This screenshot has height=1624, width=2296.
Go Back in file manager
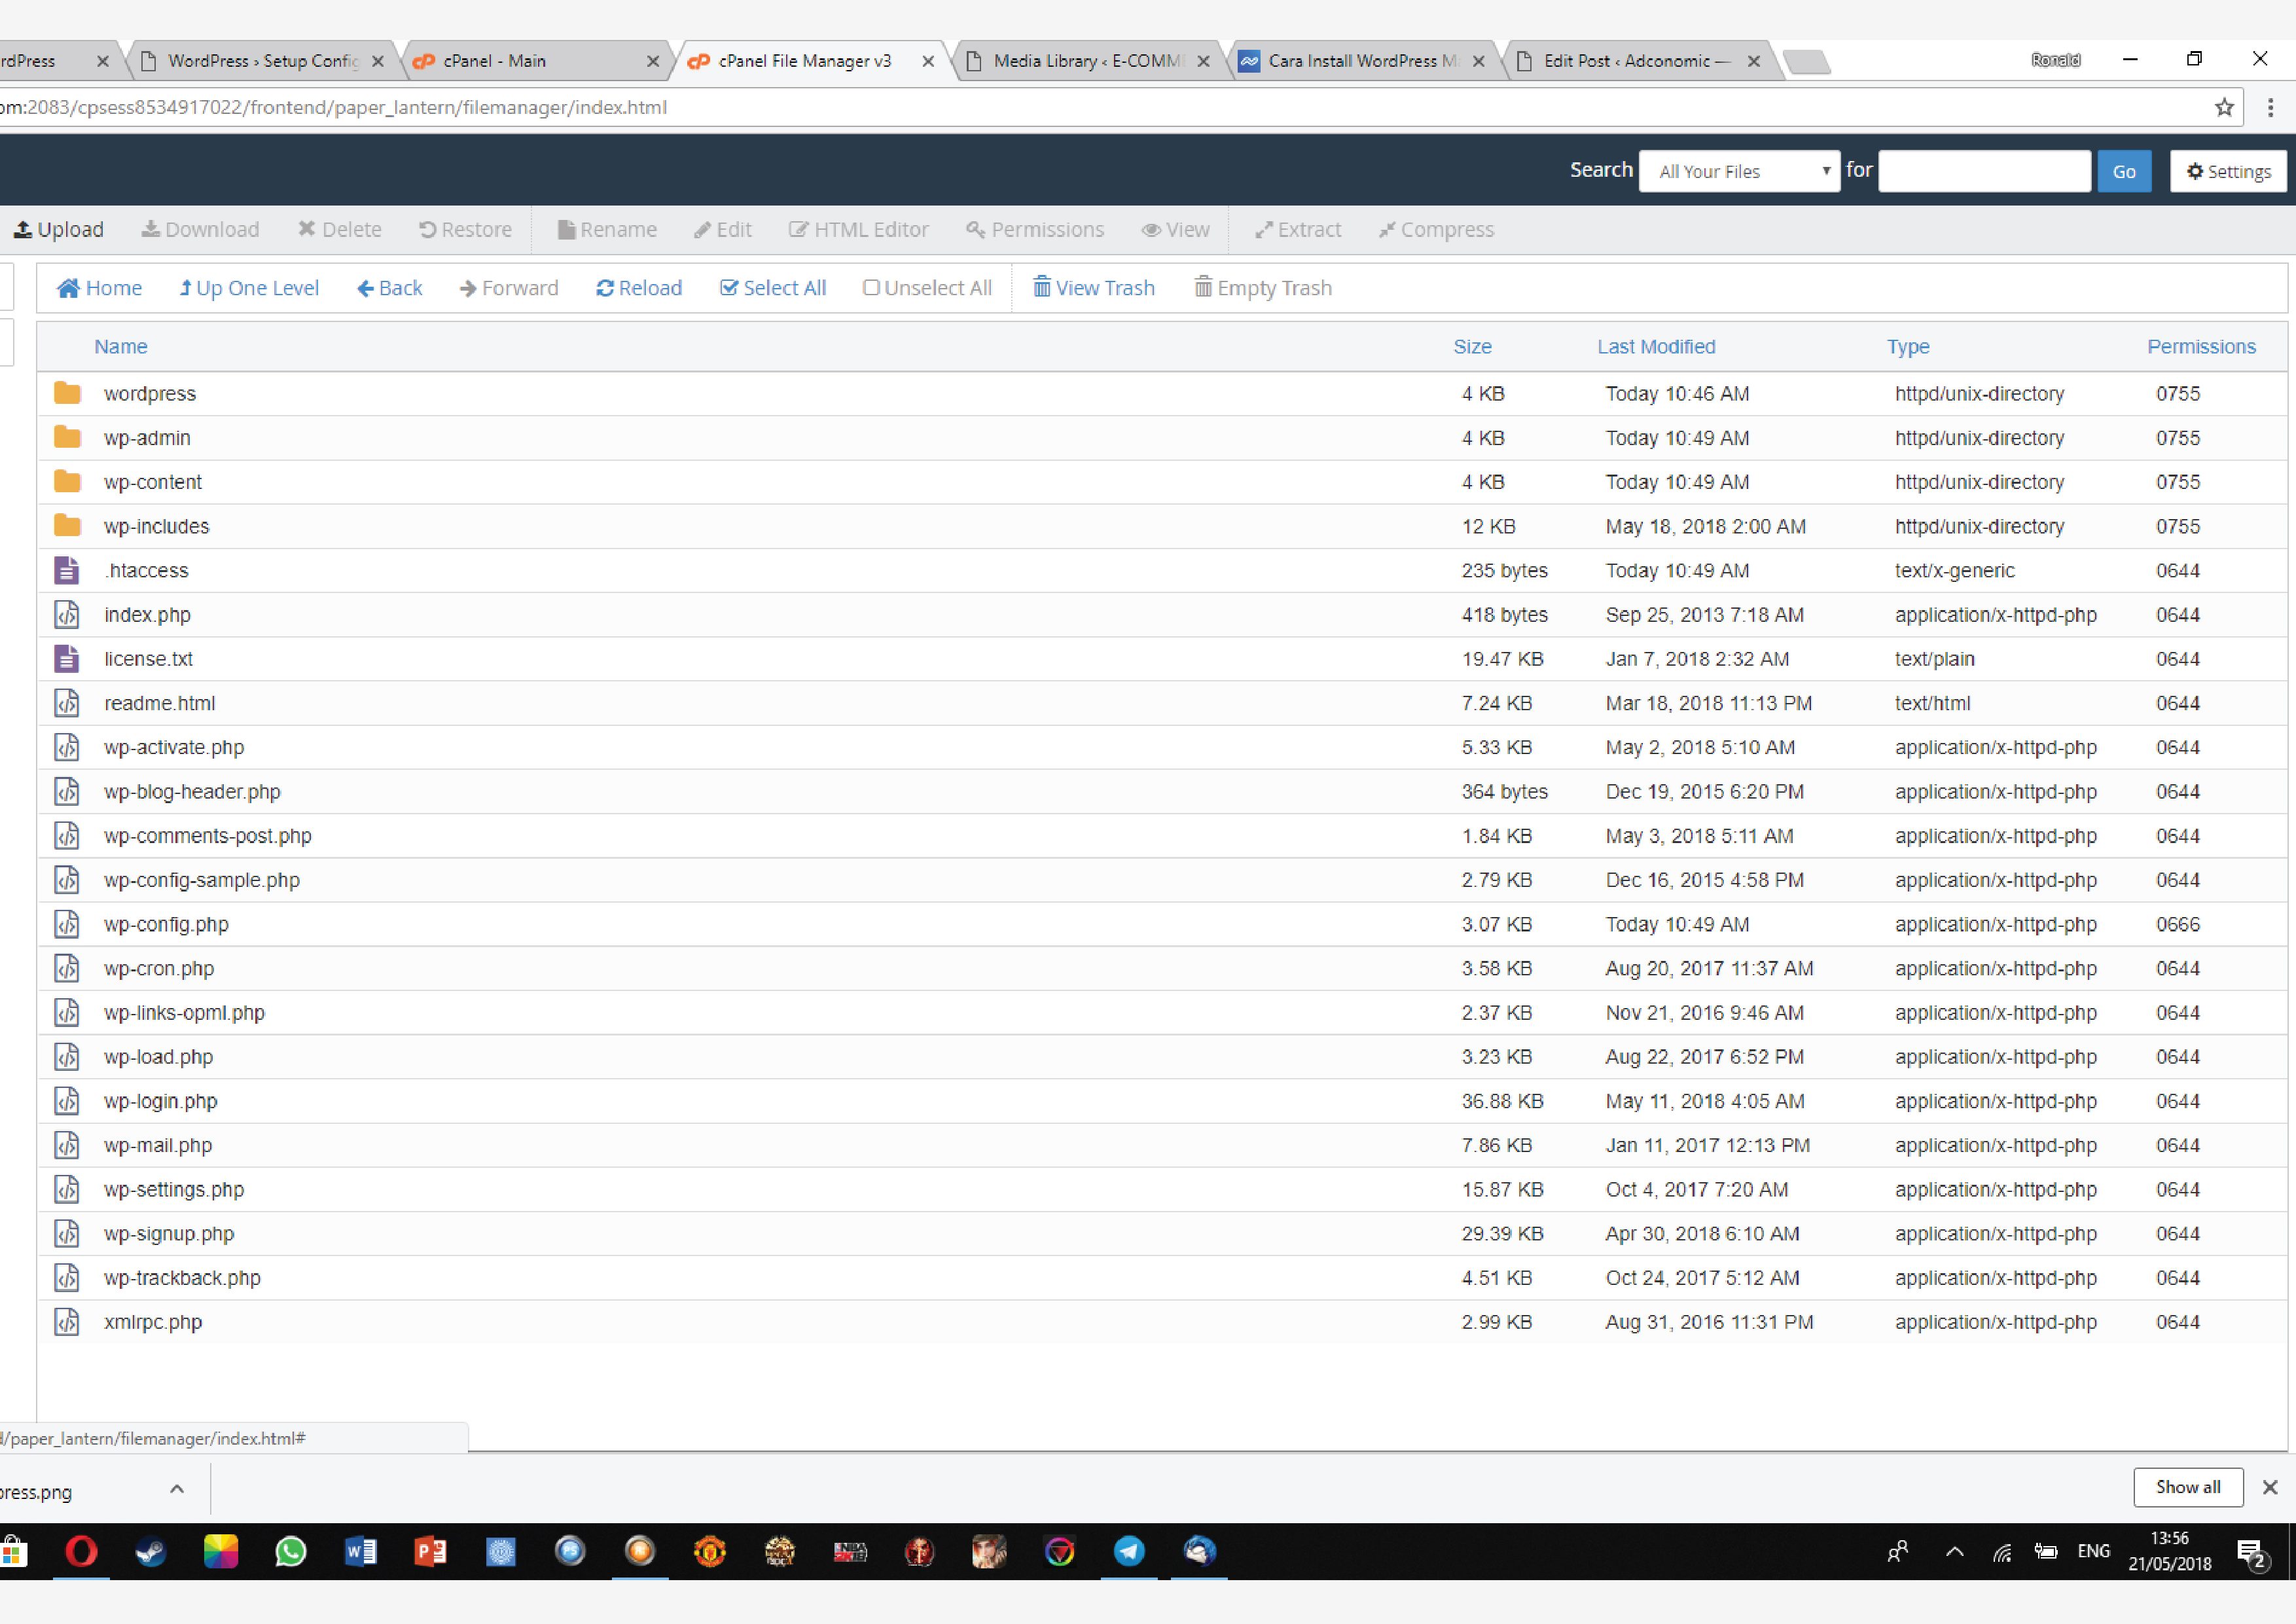[x=390, y=288]
